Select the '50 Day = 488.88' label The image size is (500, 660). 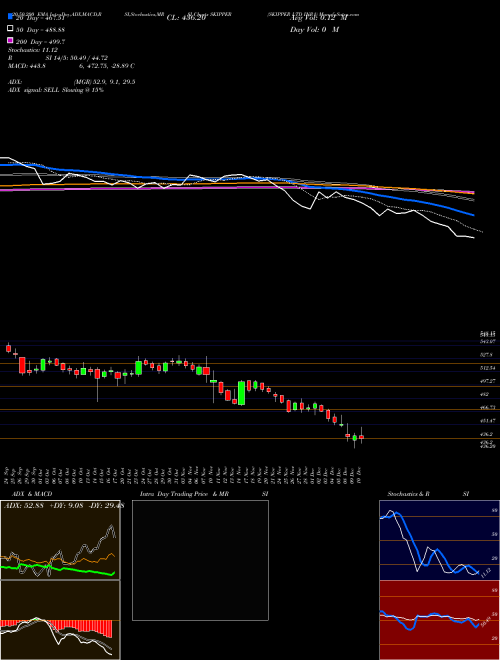click(x=40, y=30)
